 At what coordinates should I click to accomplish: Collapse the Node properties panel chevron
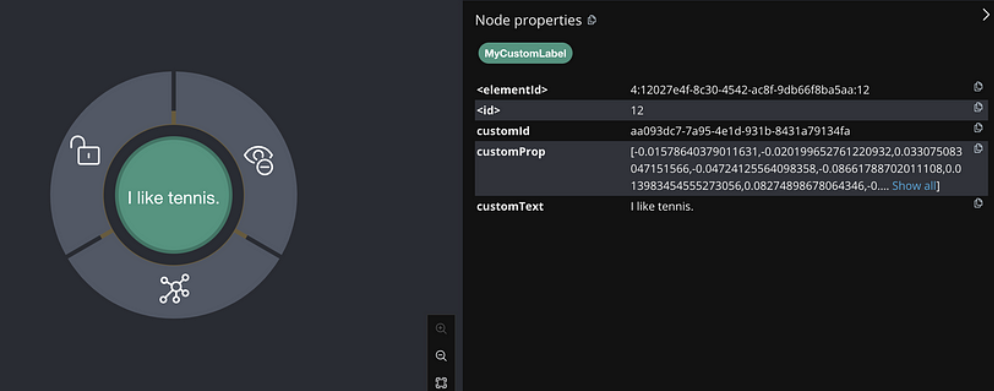point(986,15)
